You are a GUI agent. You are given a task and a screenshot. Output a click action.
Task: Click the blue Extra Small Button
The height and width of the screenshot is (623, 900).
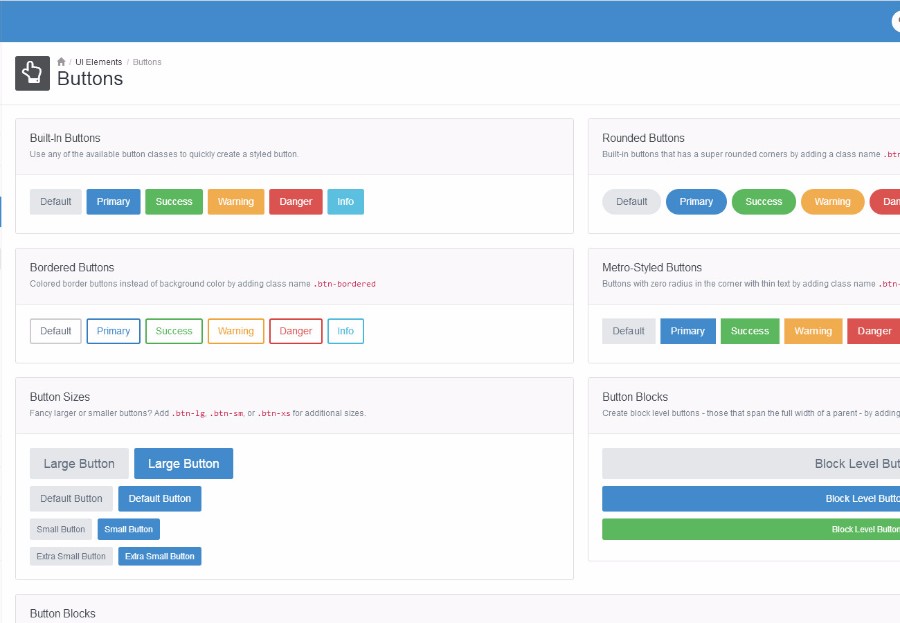pos(160,556)
